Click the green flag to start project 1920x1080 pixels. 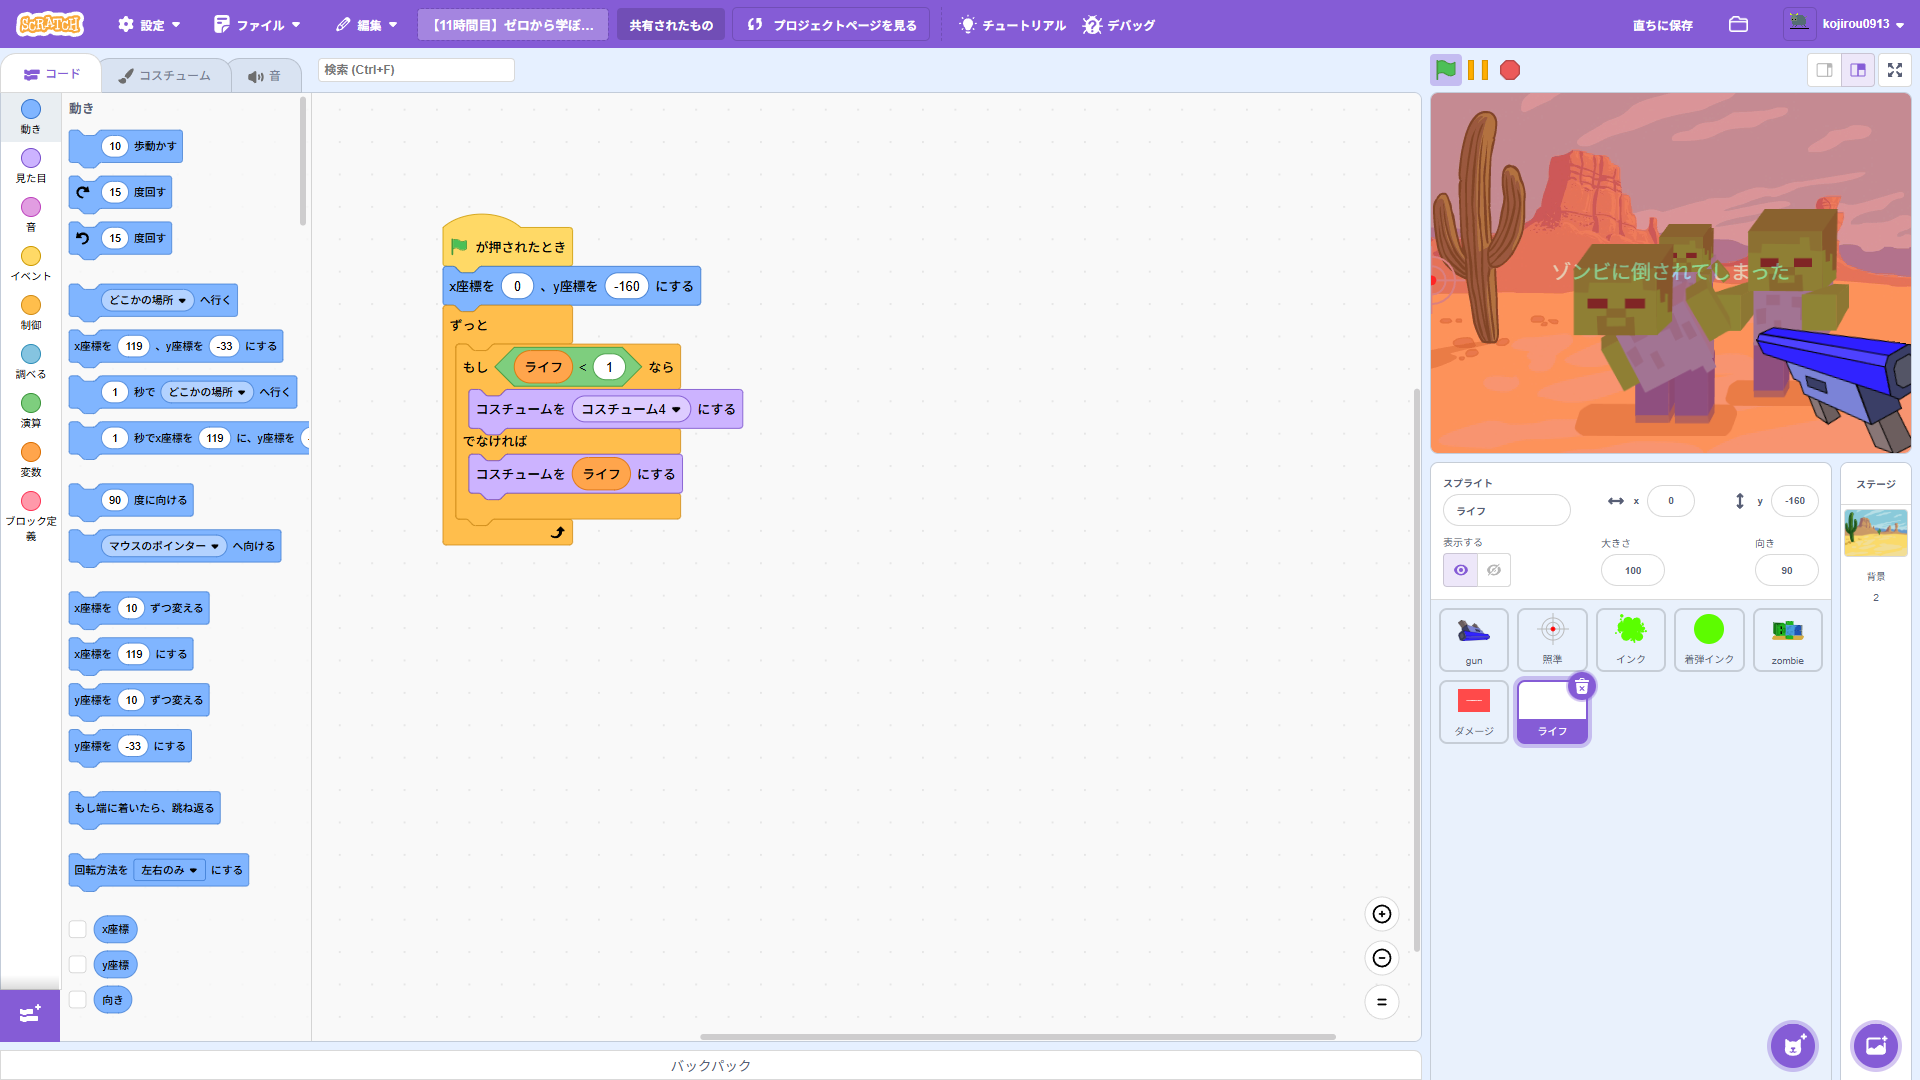[x=1445, y=70]
